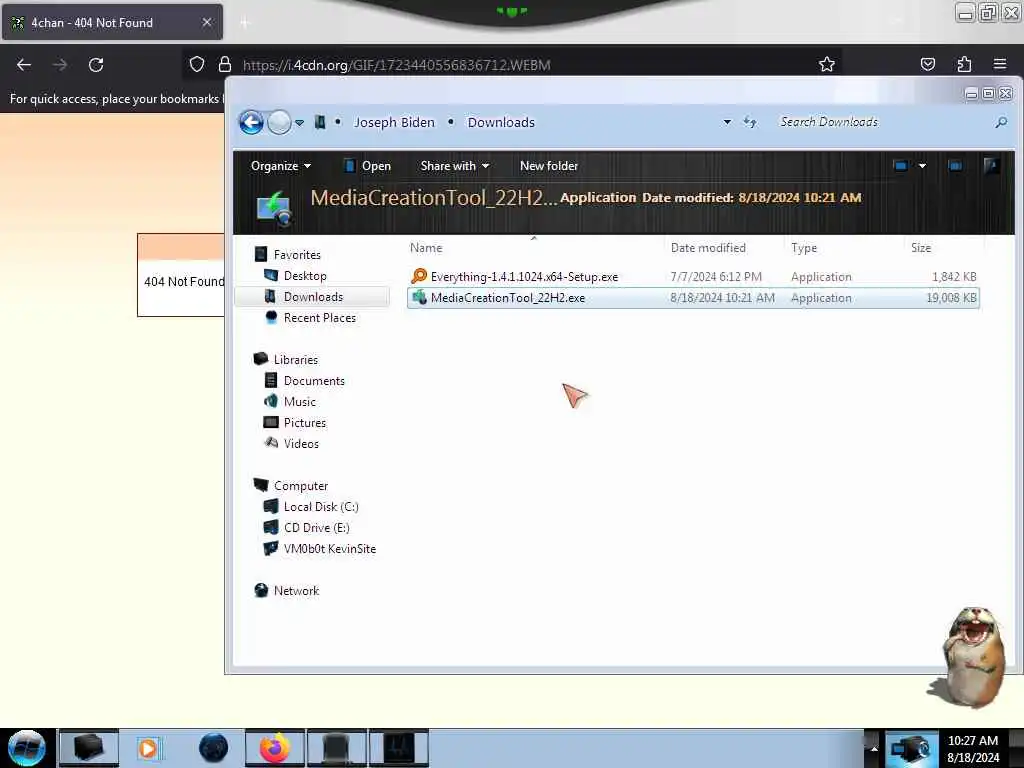Viewport: 1024px width, 768px height.
Task: Open the Documents library
Action: pos(313,381)
